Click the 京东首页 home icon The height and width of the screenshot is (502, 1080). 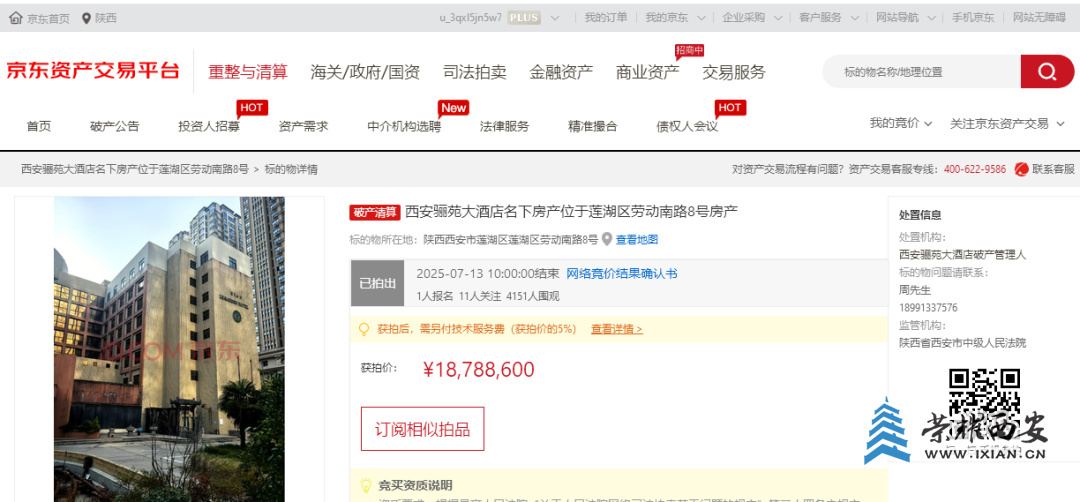tap(15, 18)
